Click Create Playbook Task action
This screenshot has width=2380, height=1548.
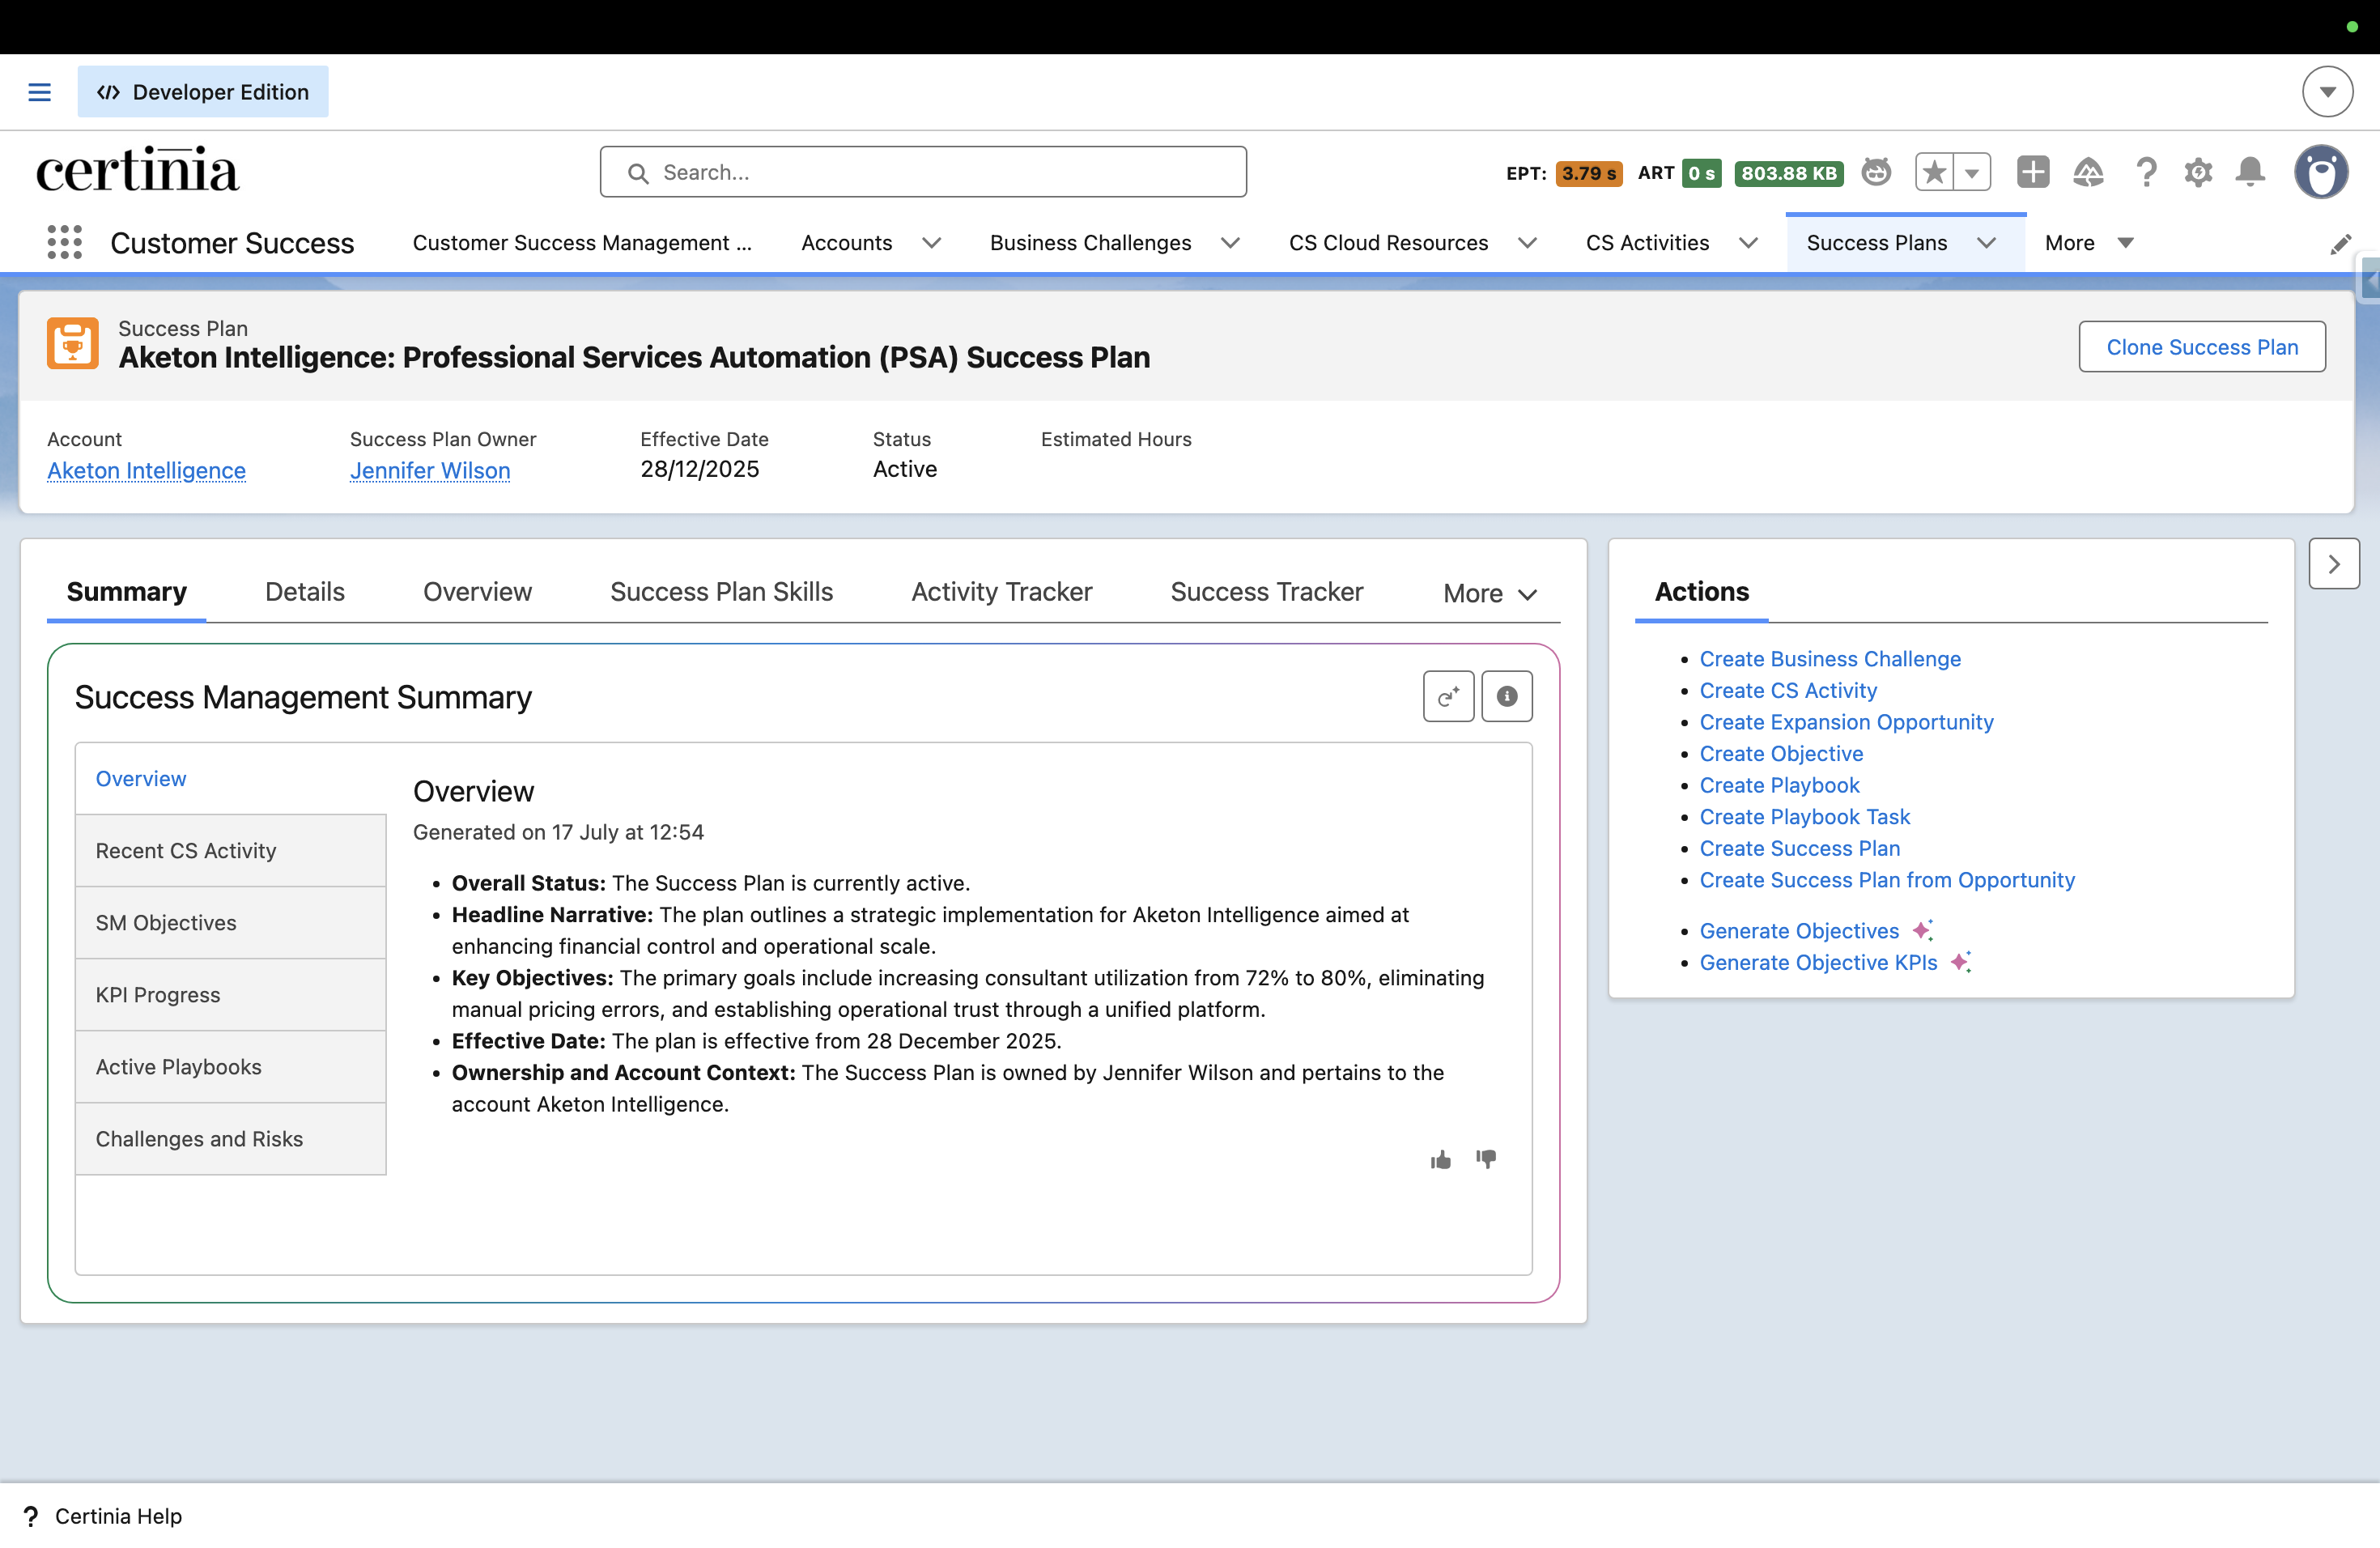click(1804, 816)
